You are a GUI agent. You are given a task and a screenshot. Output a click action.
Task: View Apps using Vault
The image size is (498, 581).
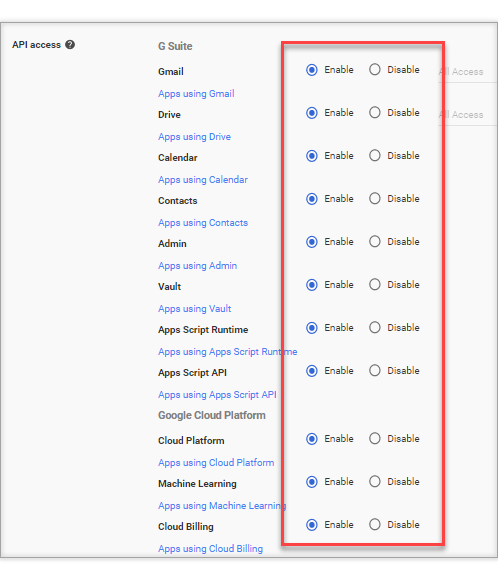click(195, 309)
